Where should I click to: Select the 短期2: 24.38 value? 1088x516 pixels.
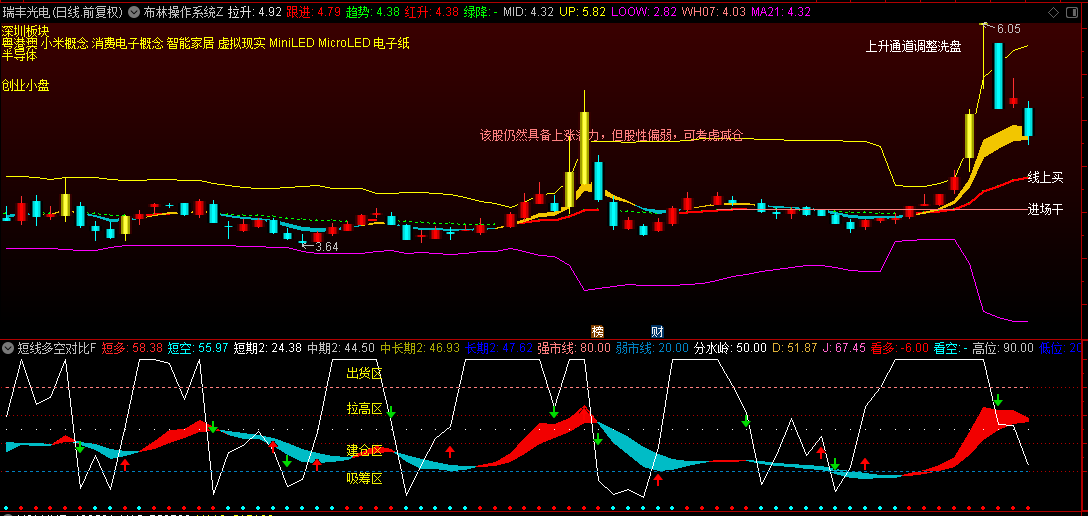click(268, 348)
